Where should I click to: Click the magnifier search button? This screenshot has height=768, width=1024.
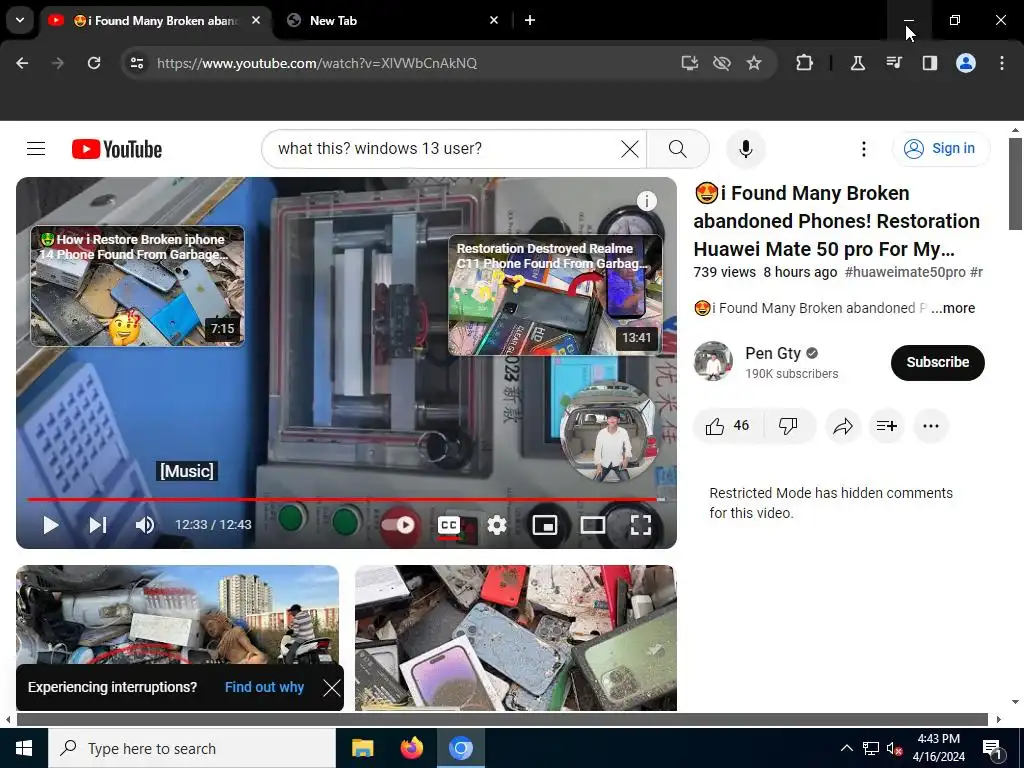pos(678,149)
